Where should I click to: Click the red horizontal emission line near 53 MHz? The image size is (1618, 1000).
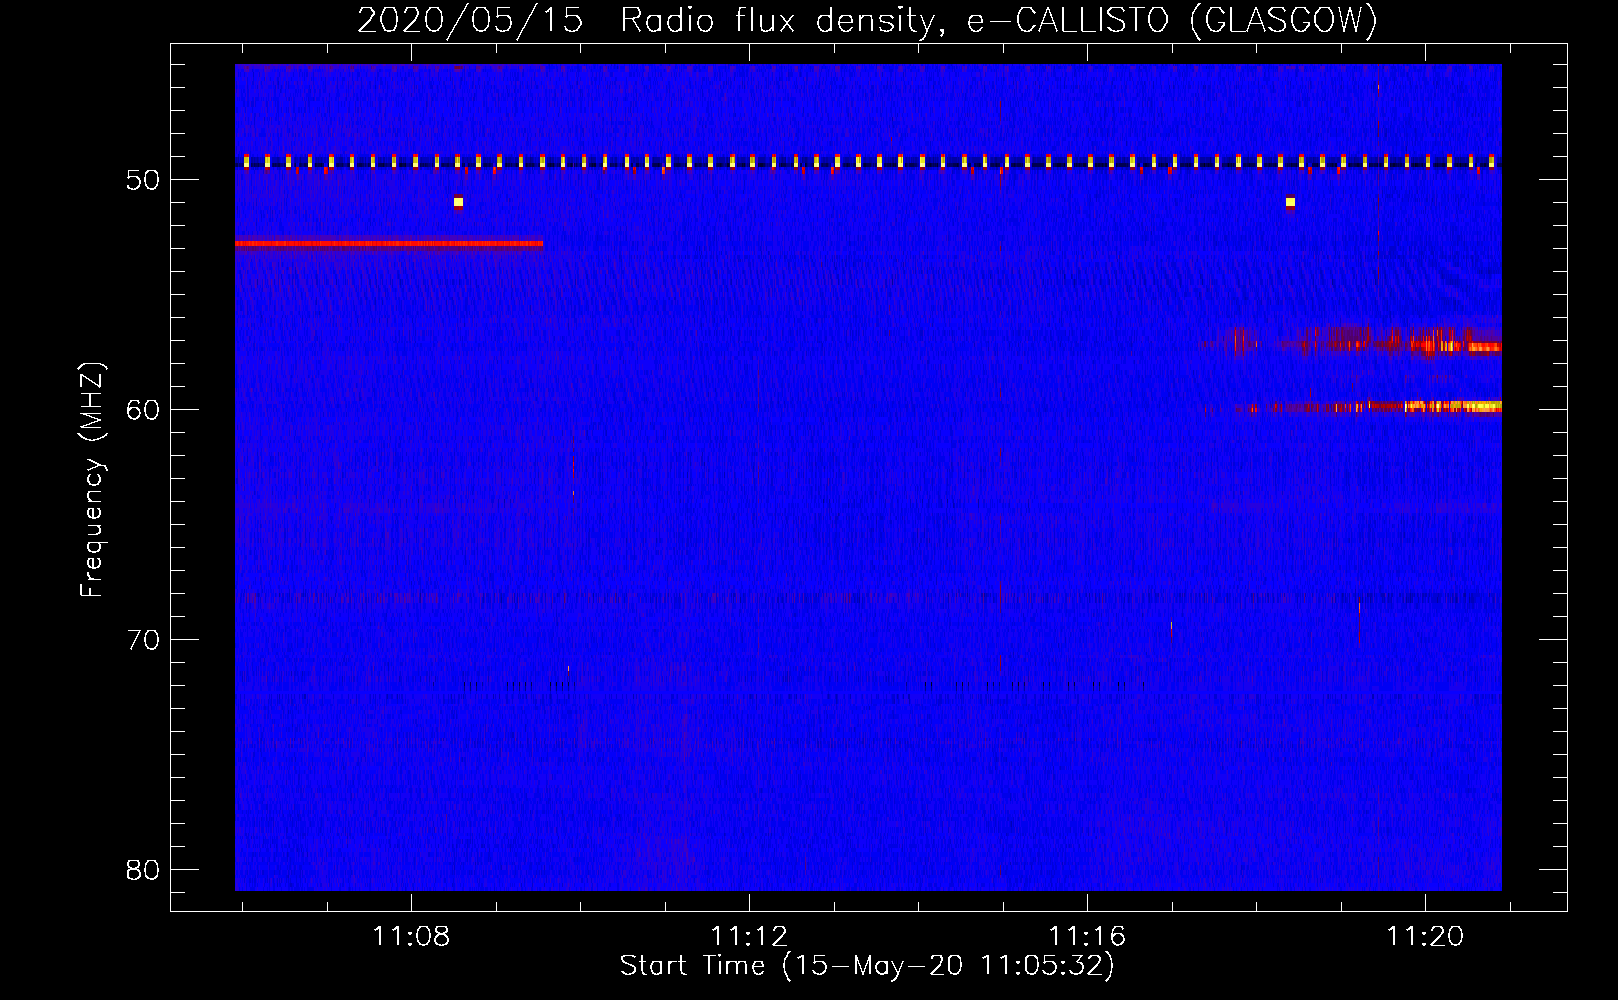tap(389, 243)
